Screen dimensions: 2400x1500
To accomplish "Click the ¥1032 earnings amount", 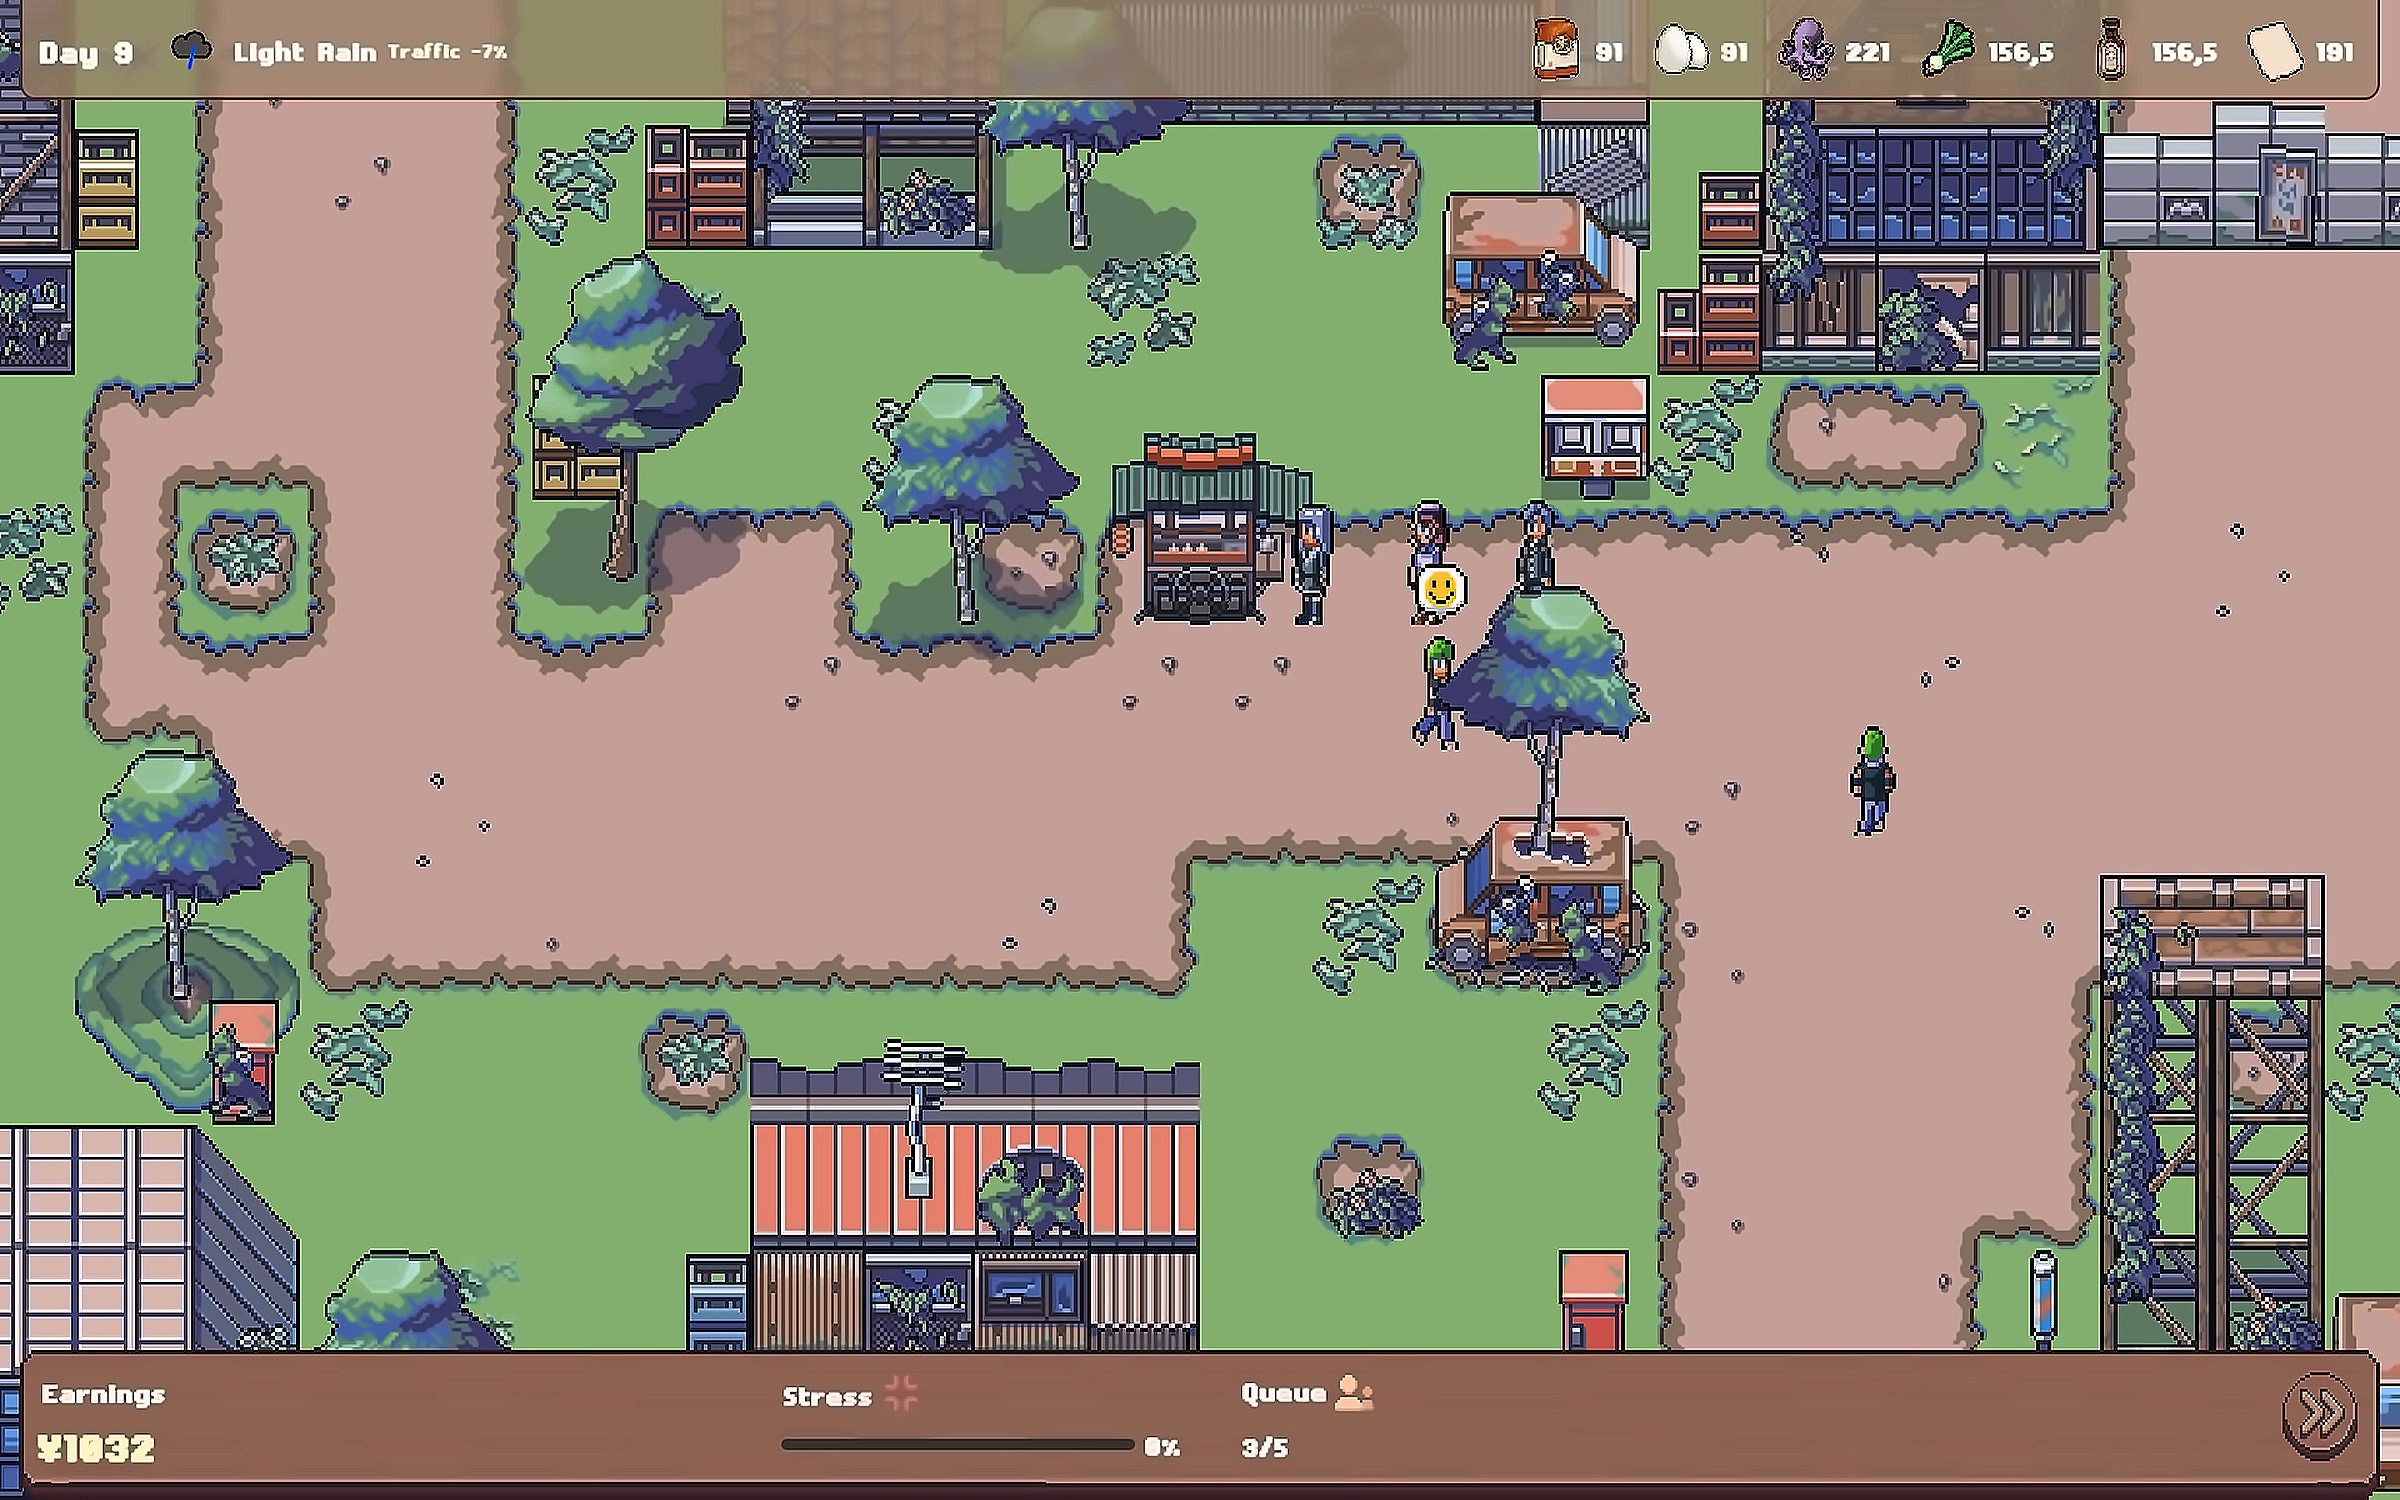I will click(x=96, y=1448).
